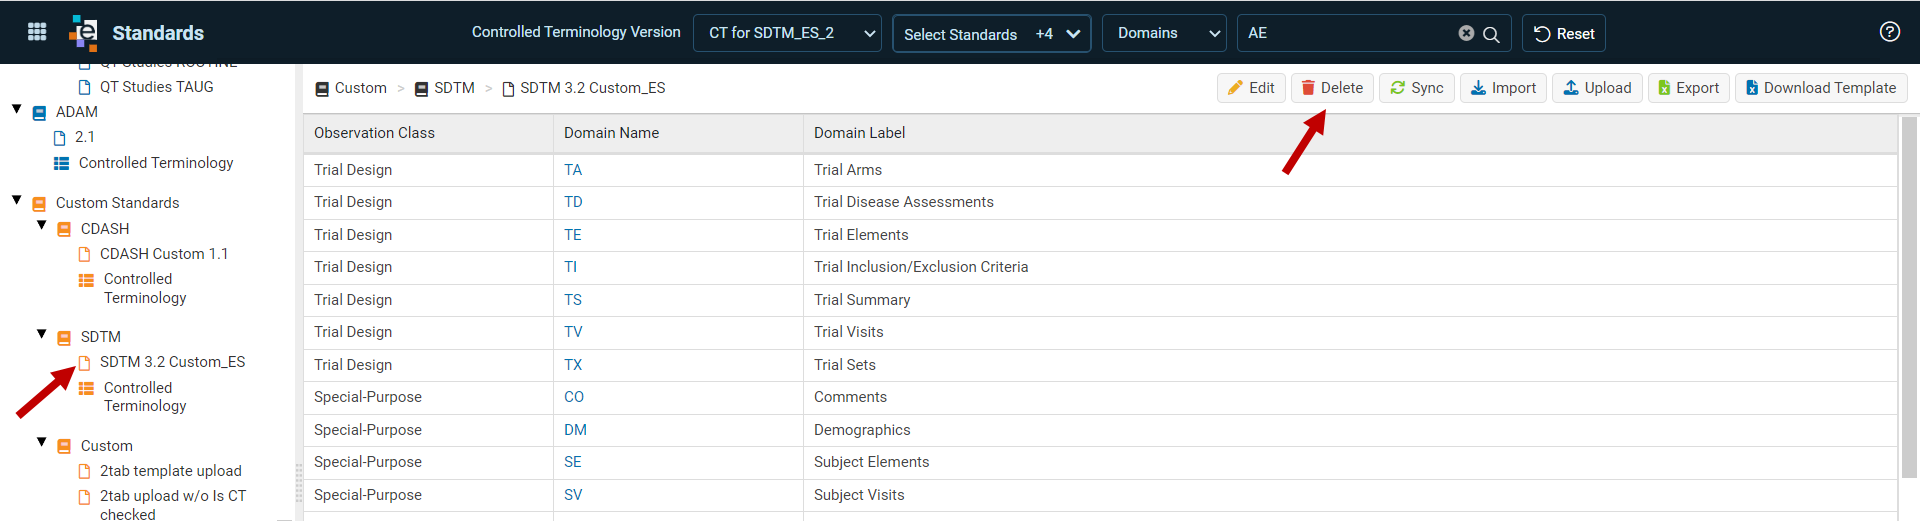Click the Edit button

tap(1251, 88)
